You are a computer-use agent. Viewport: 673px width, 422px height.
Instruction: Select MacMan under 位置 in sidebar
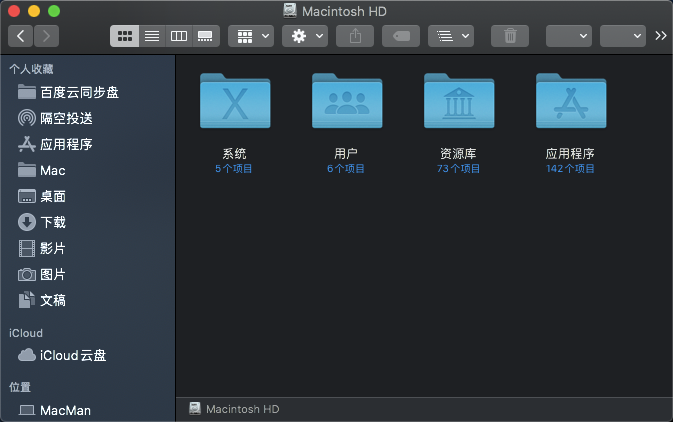[88, 410]
